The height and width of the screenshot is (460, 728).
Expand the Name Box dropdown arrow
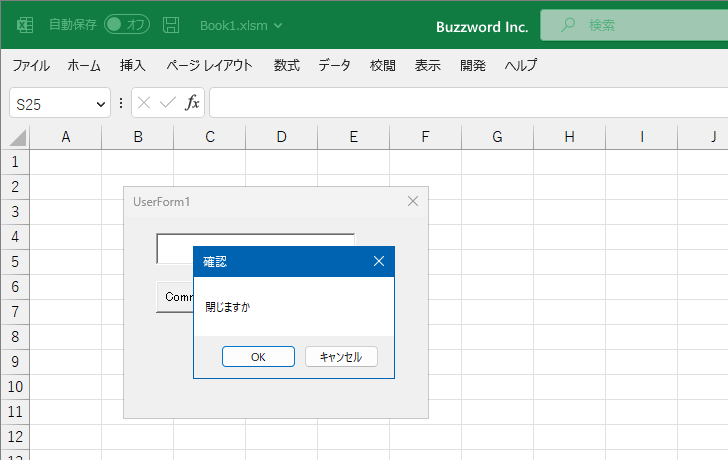[x=100, y=104]
